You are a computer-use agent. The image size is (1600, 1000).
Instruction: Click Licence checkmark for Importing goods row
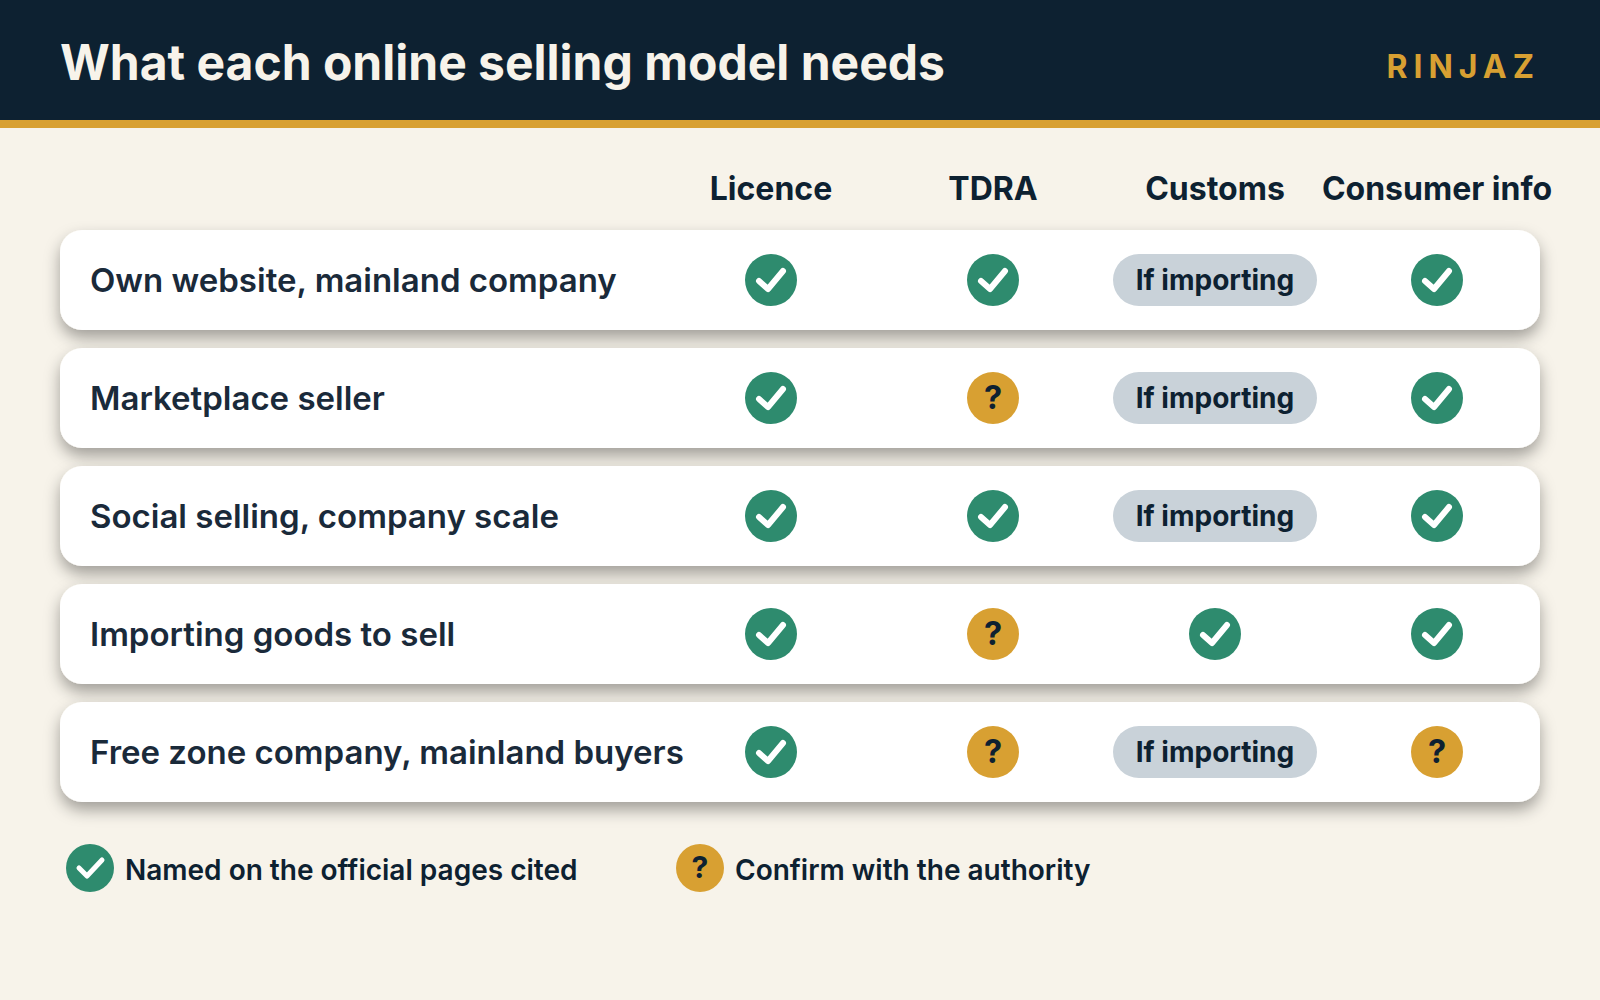(771, 634)
